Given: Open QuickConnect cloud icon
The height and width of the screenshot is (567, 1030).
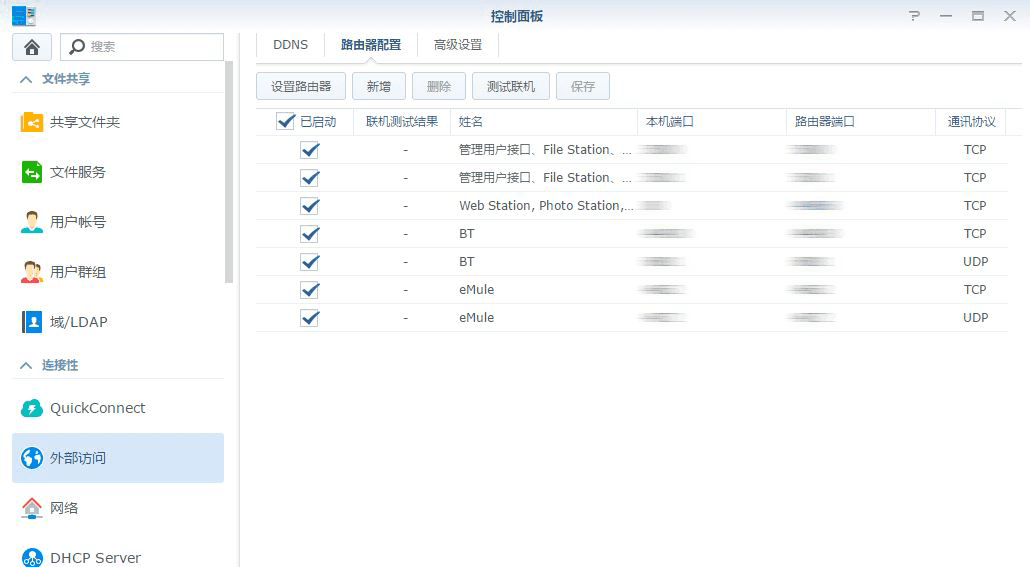Looking at the screenshot, I should point(32,408).
